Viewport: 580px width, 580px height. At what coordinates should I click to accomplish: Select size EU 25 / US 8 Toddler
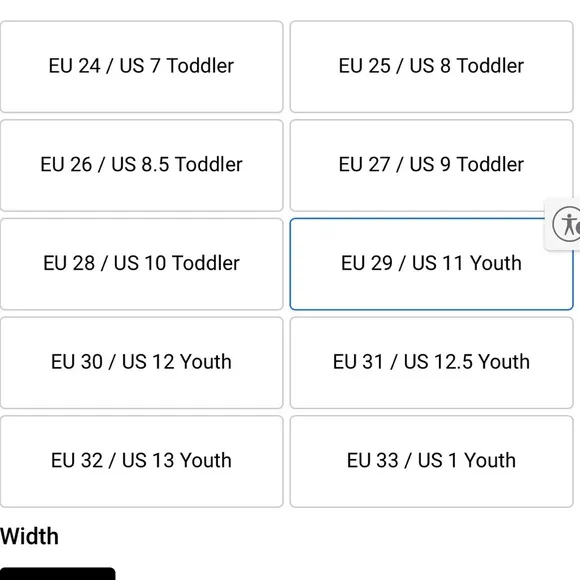tap(431, 67)
